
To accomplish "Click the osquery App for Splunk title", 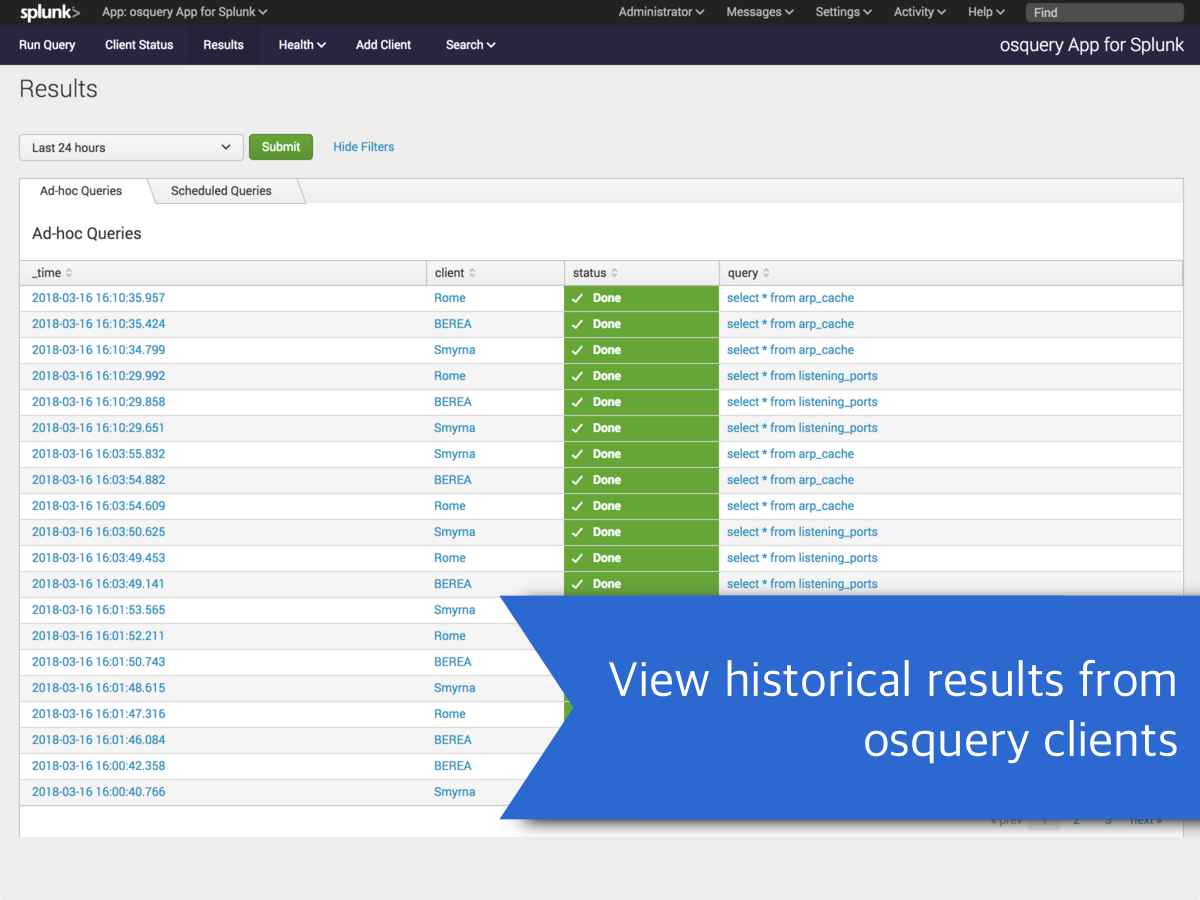I will pos(1092,45).
